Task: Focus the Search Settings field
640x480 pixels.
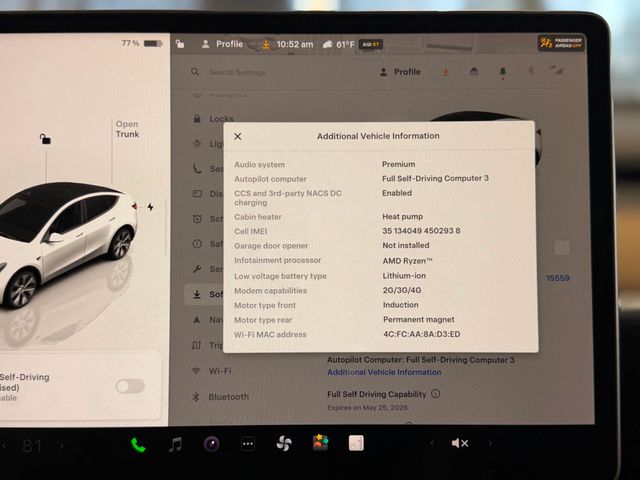Action: pos(237,72)
